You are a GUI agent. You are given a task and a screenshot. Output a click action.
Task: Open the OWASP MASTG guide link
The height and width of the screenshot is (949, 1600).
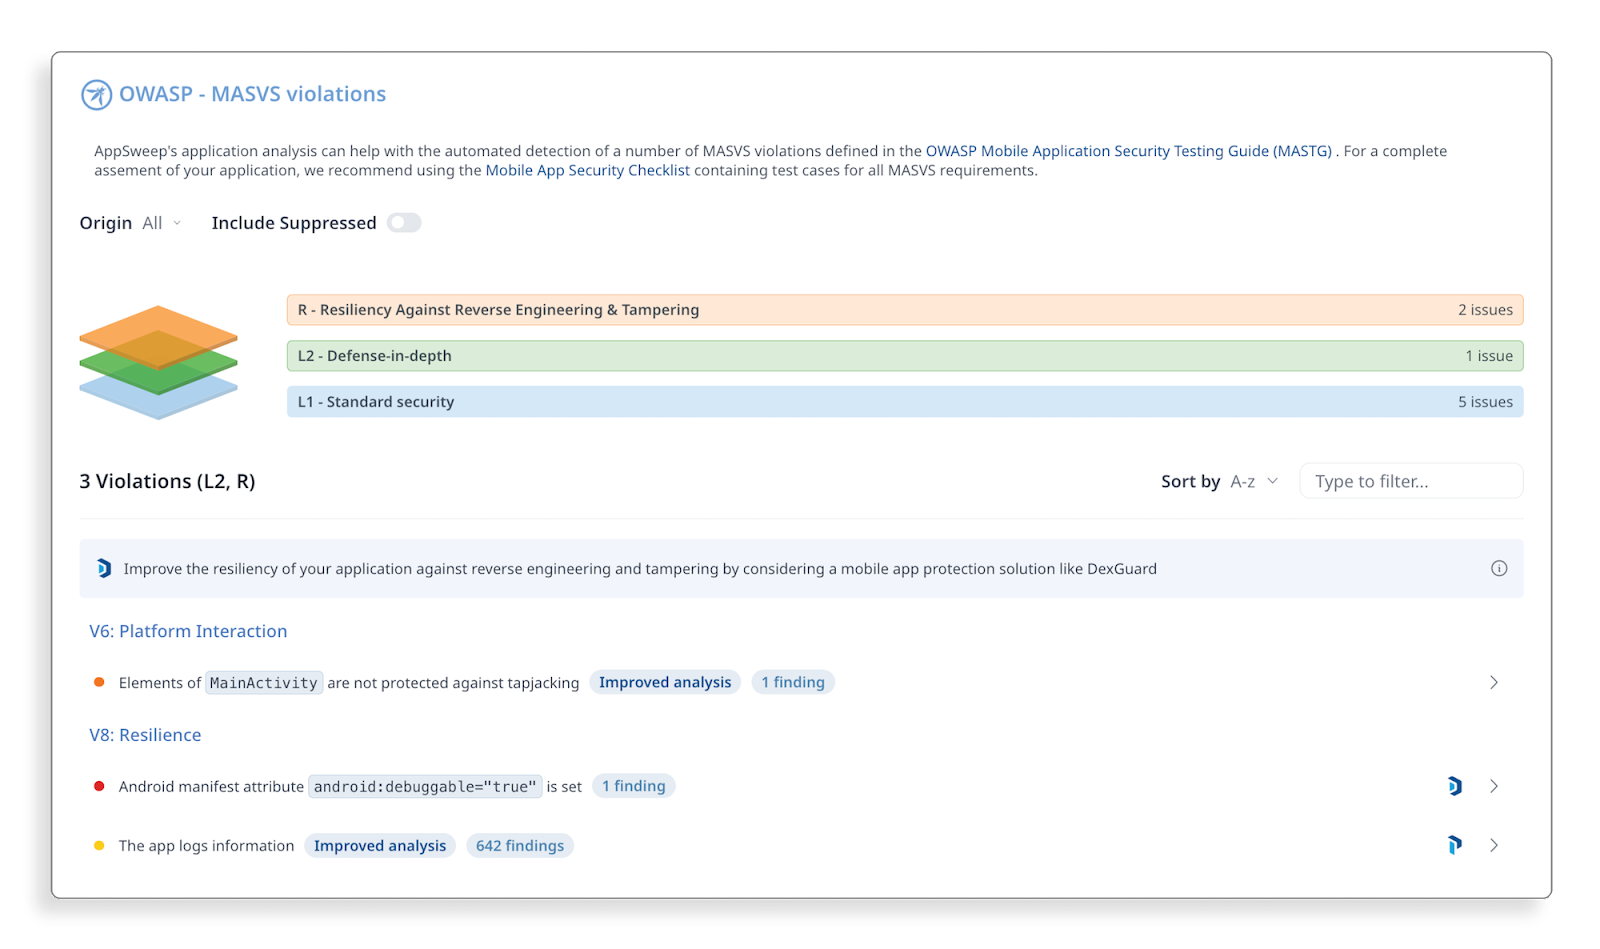pos(1128,151)
